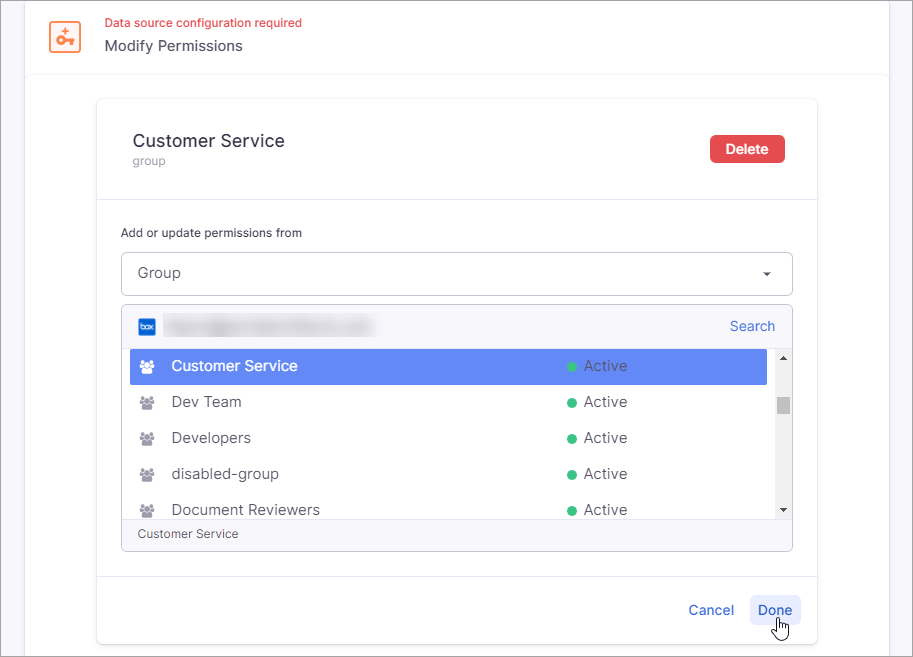Click the Document Reviewers group icon
This screenshot has width=913, height=657.
(148, 510)
